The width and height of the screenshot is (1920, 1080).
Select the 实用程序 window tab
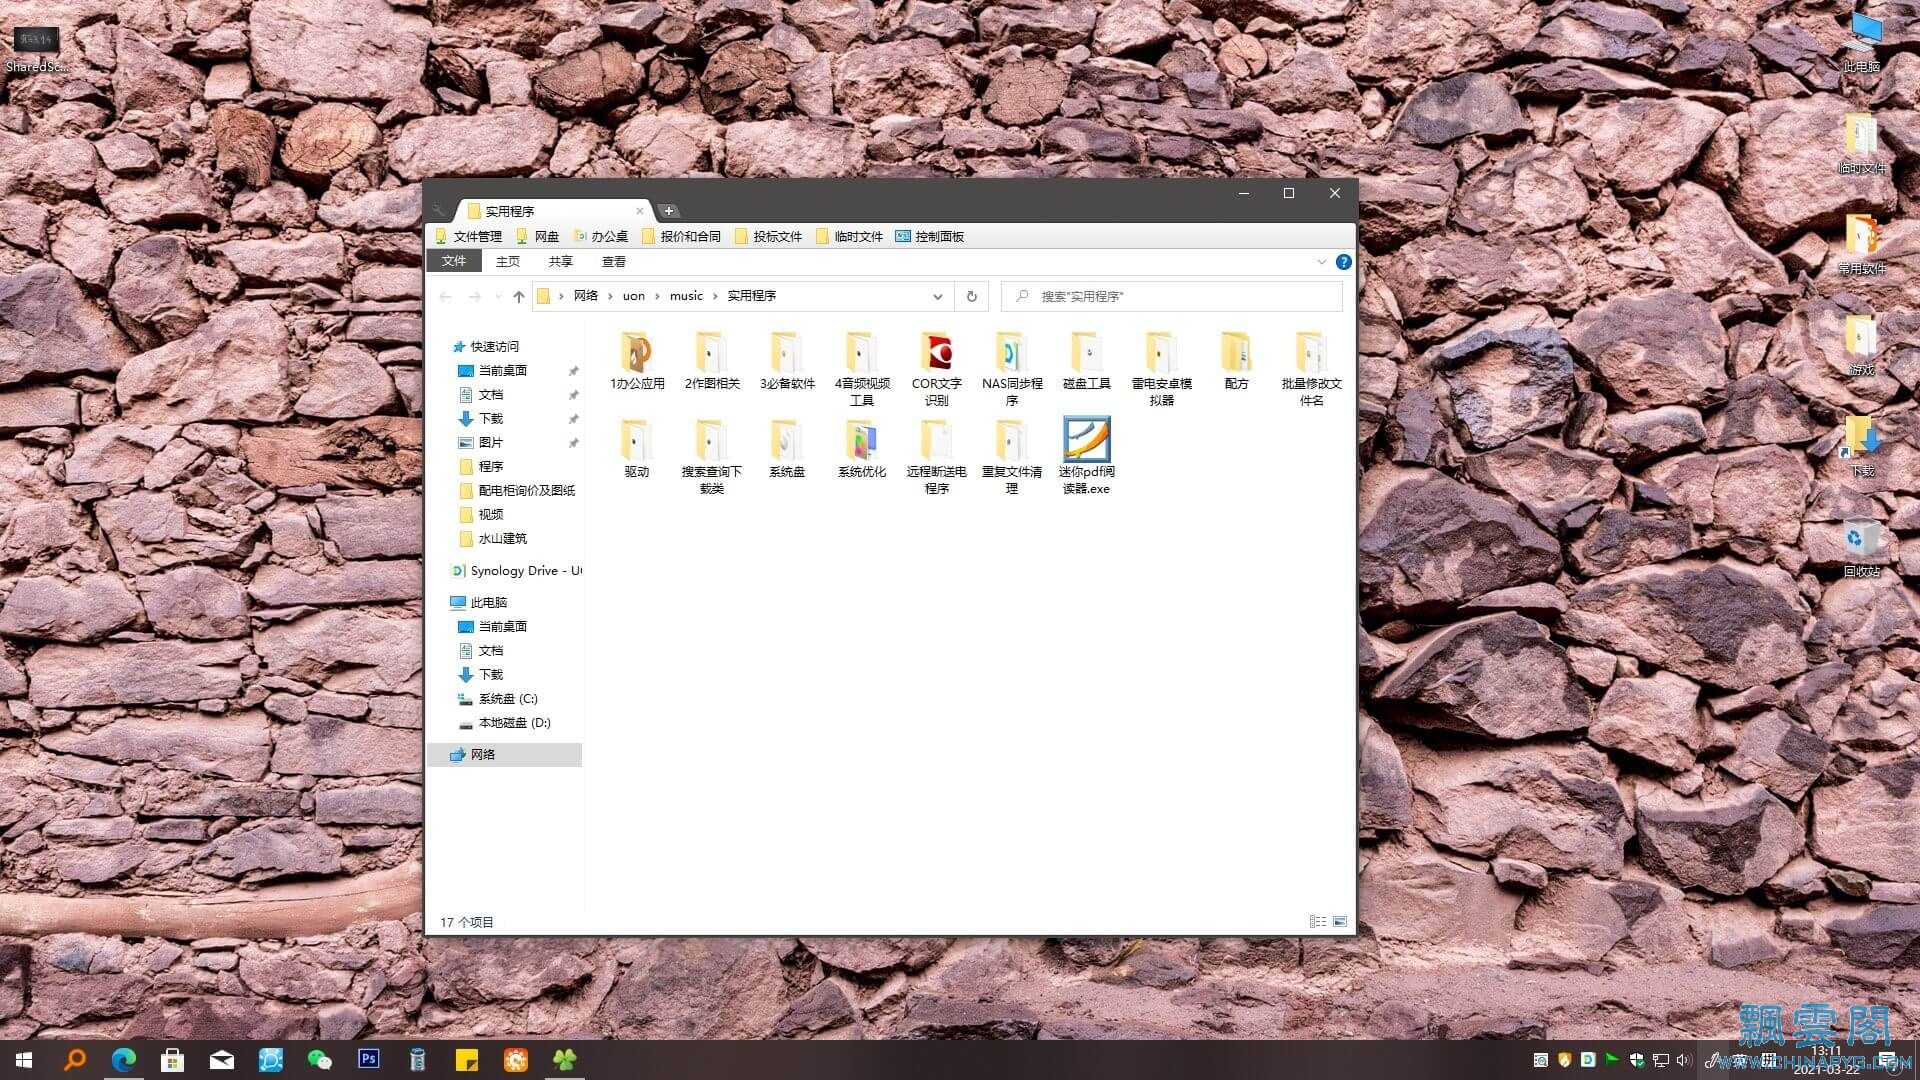tap(553, 211)
